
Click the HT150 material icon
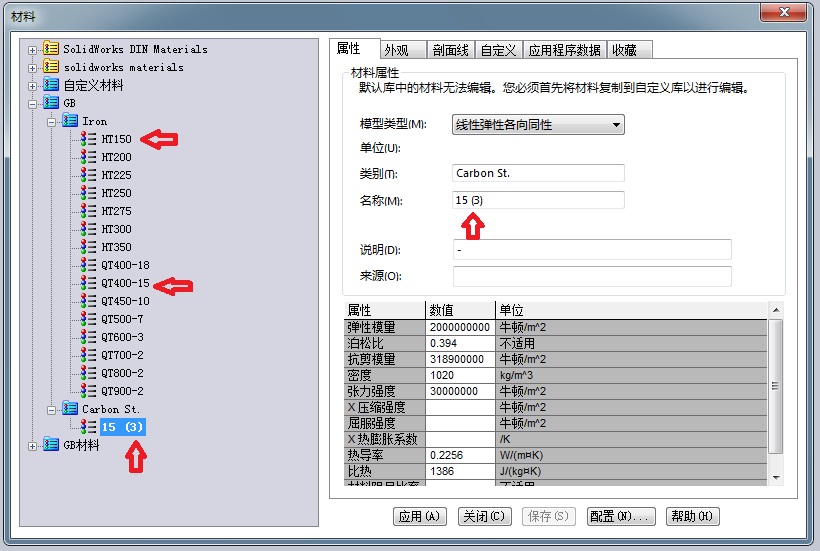(x=88, y=139)
